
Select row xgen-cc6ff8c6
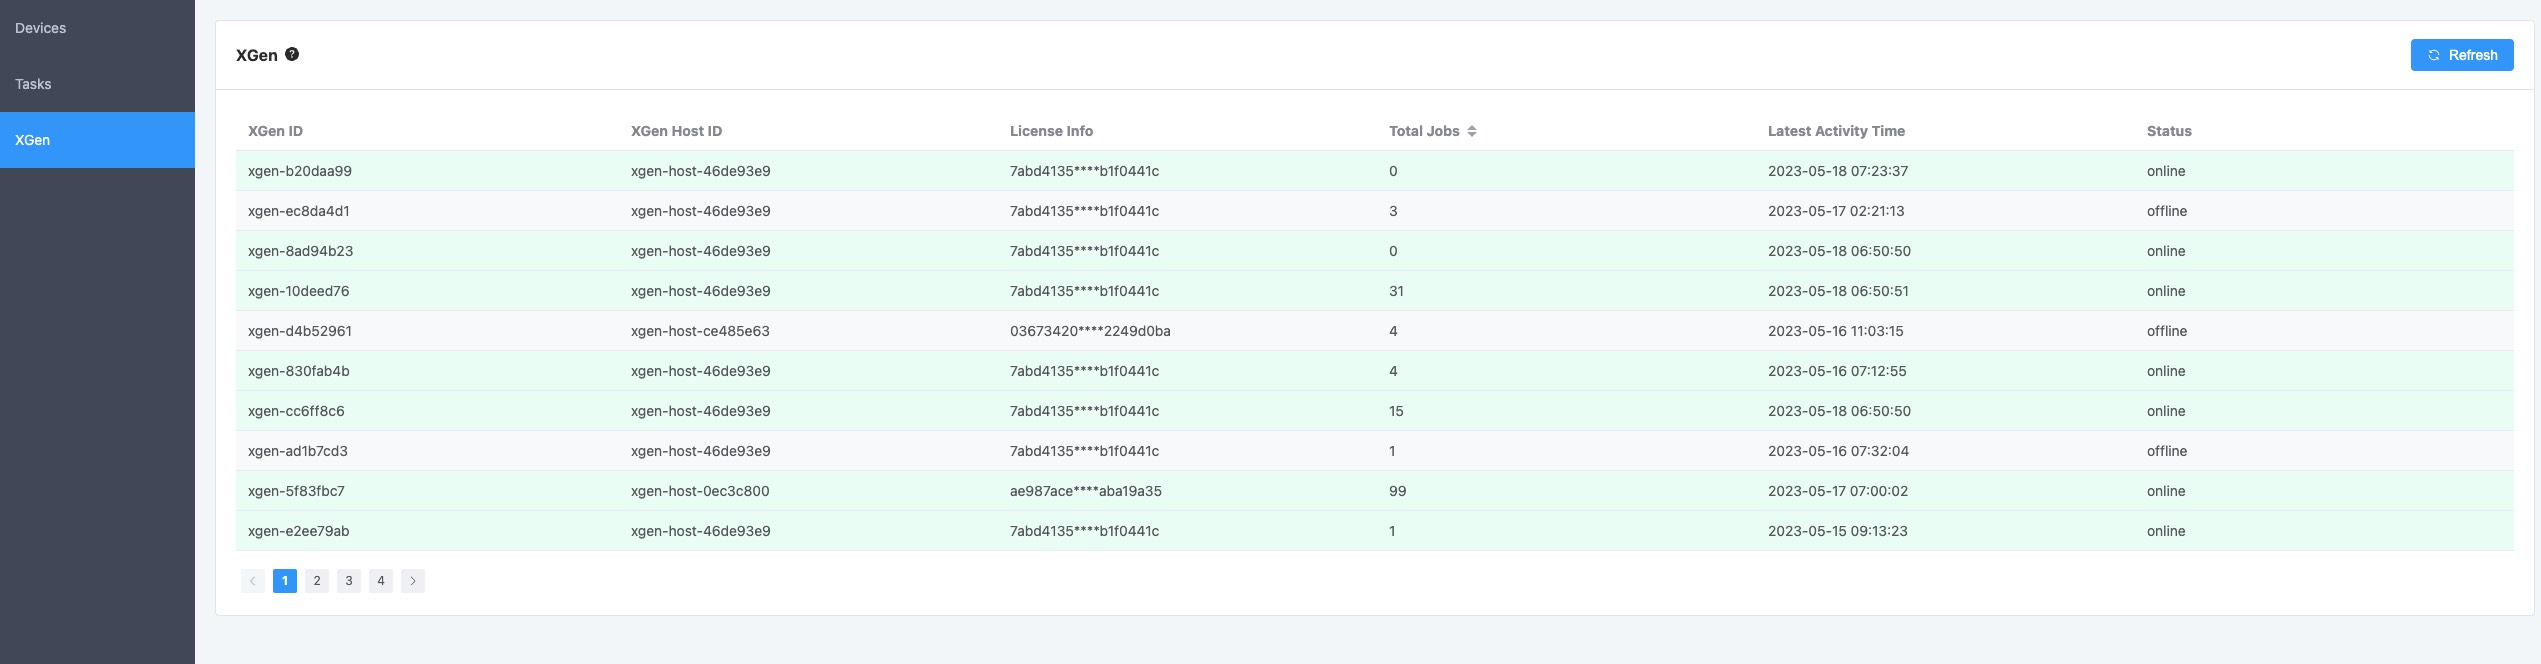click(1375, 411)
